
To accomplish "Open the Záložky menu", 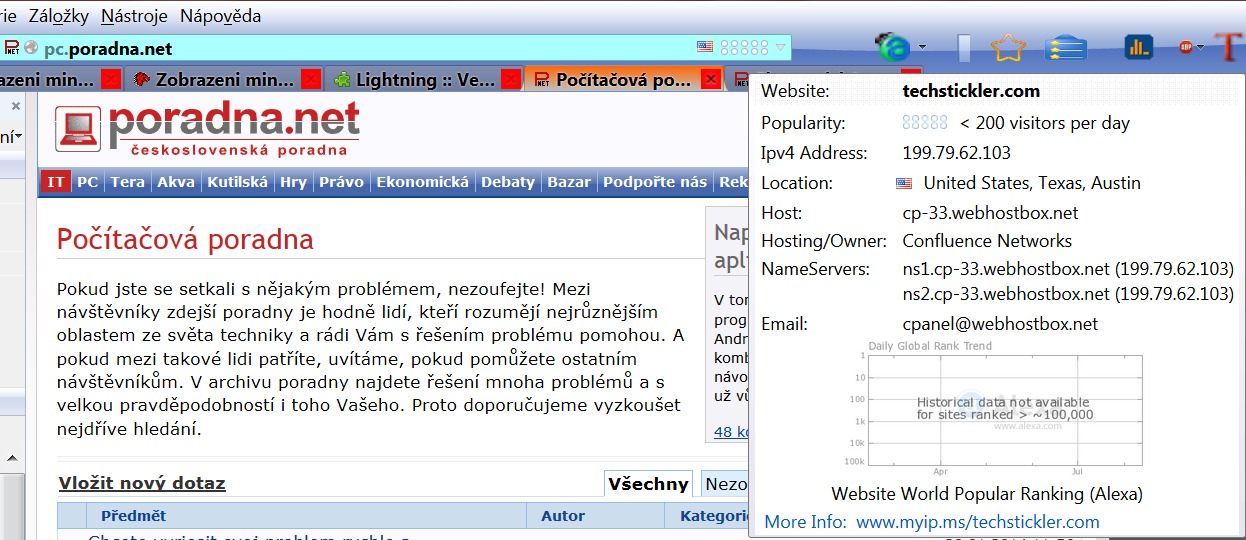I will coord(59,16).
